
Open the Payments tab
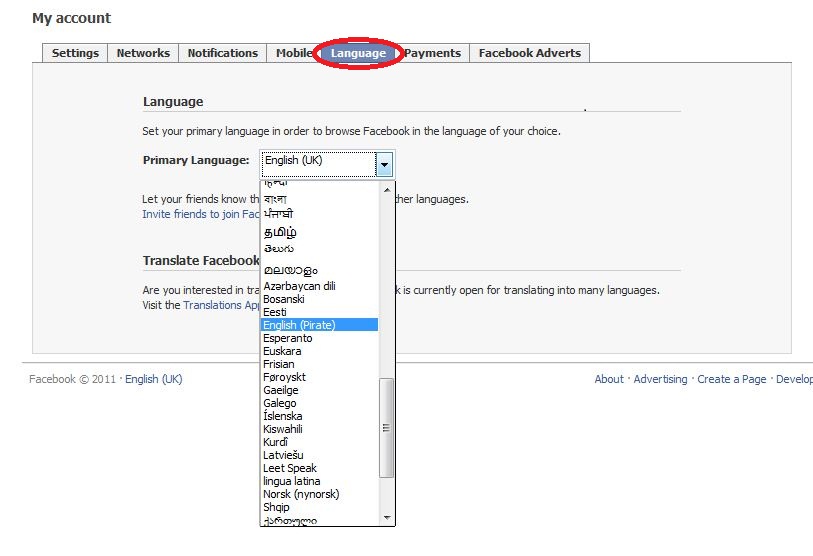[432, 53]
